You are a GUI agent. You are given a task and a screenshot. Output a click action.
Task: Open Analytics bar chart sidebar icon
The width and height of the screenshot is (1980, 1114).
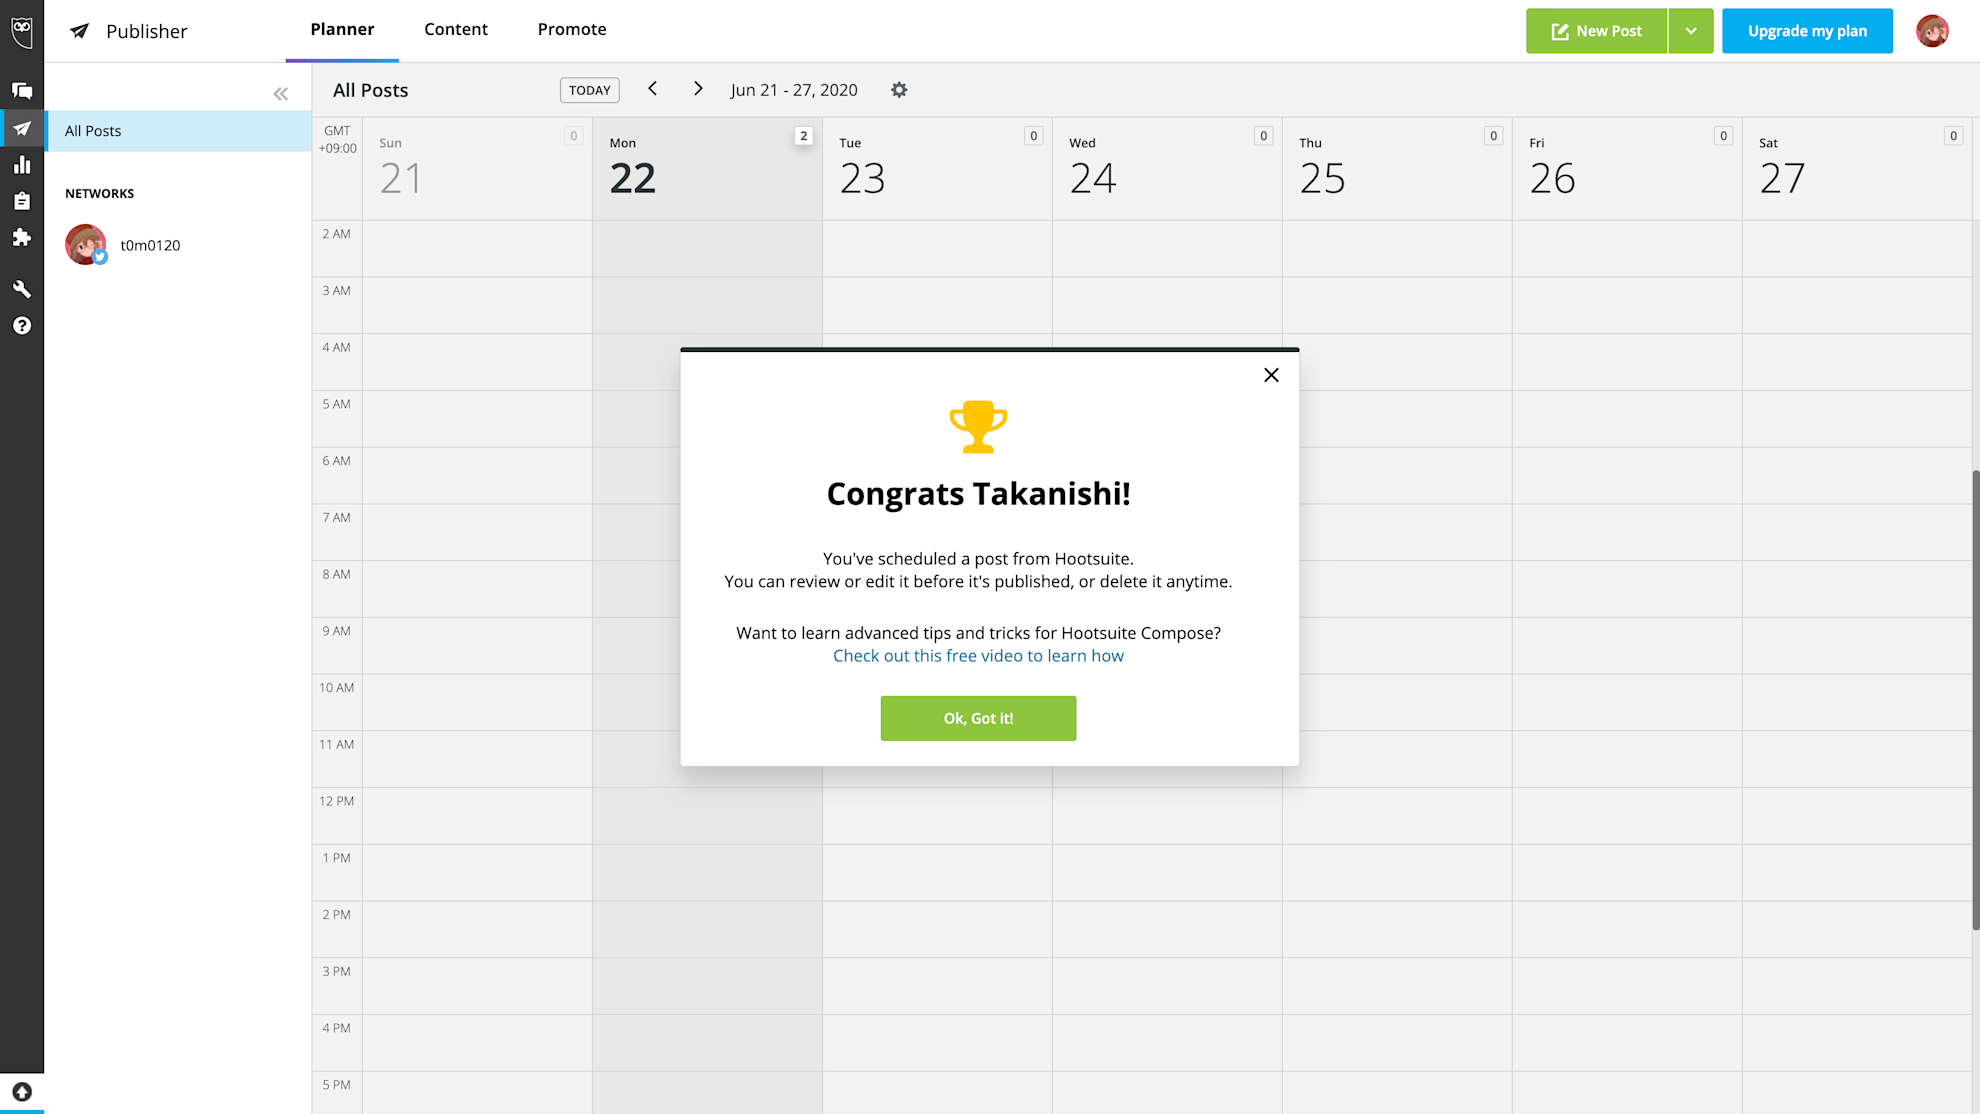pyautogui.click(x=22, y=165)
